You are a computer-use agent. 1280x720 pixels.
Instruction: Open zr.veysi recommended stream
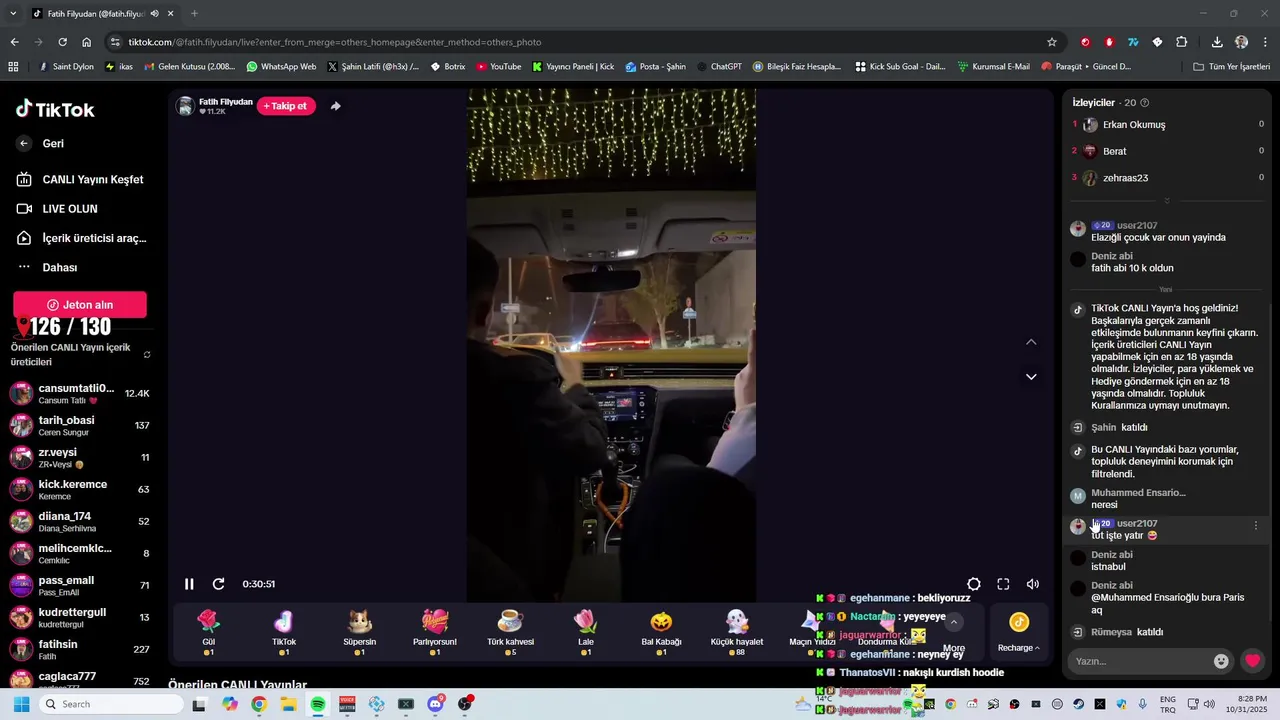click(80, 457)
